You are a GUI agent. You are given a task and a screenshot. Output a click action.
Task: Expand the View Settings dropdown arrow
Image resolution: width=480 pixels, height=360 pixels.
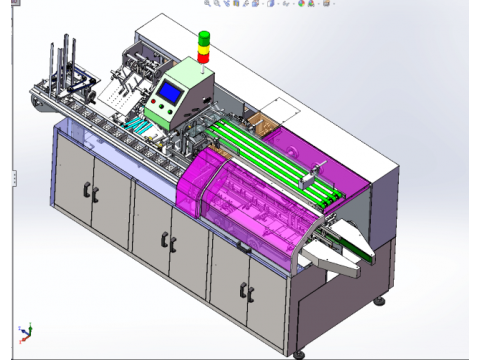(x=334, y=4)
